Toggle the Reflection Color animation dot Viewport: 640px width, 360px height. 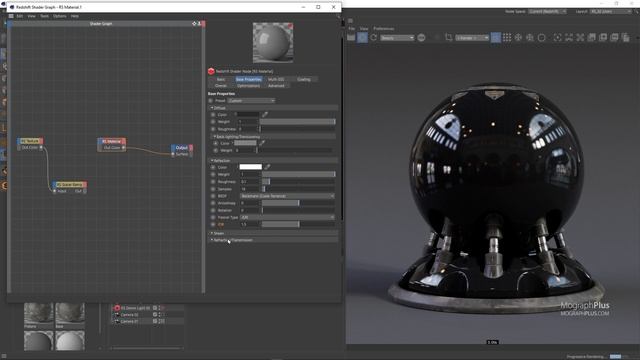[x=213, y=167]
